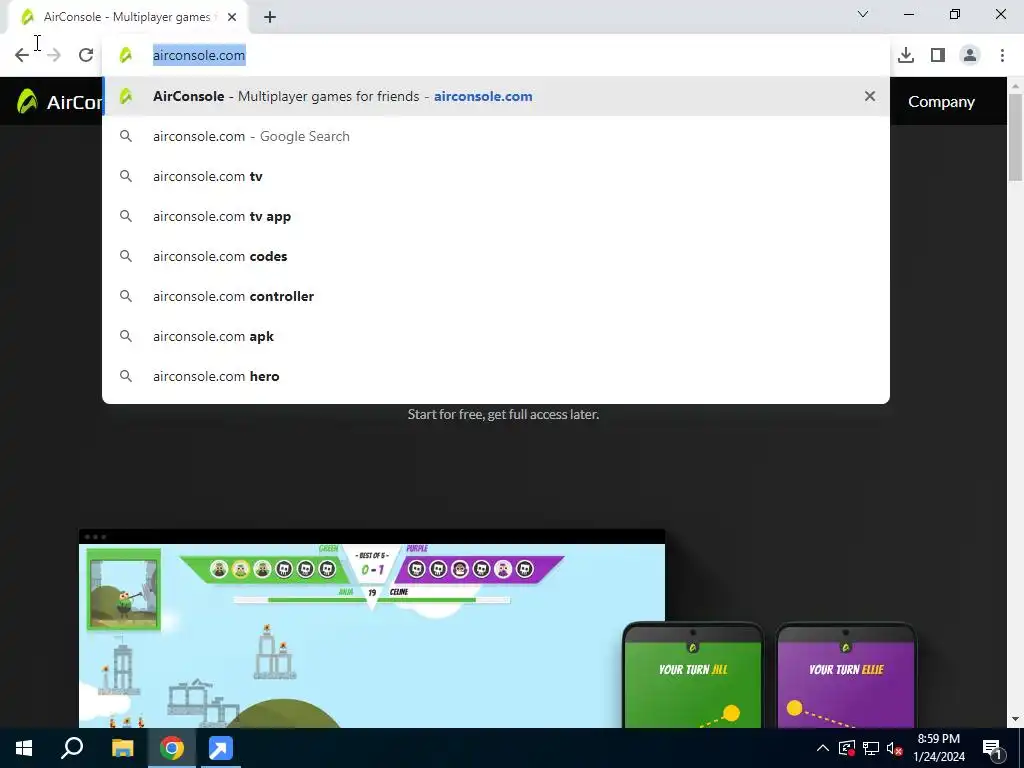Show hidden system tray icons
The height and width of the screenshot is (768, 1024).
tap(823, 748)
